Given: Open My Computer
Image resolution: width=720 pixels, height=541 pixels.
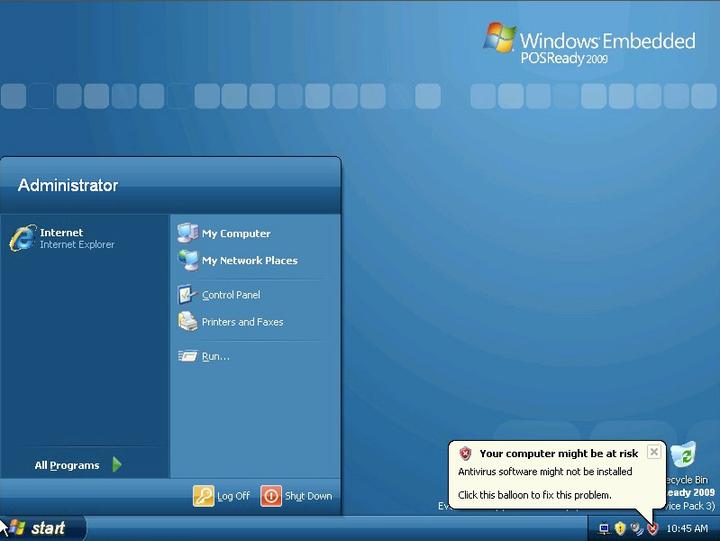Looking at the screenshot, I should click(235, 234).
